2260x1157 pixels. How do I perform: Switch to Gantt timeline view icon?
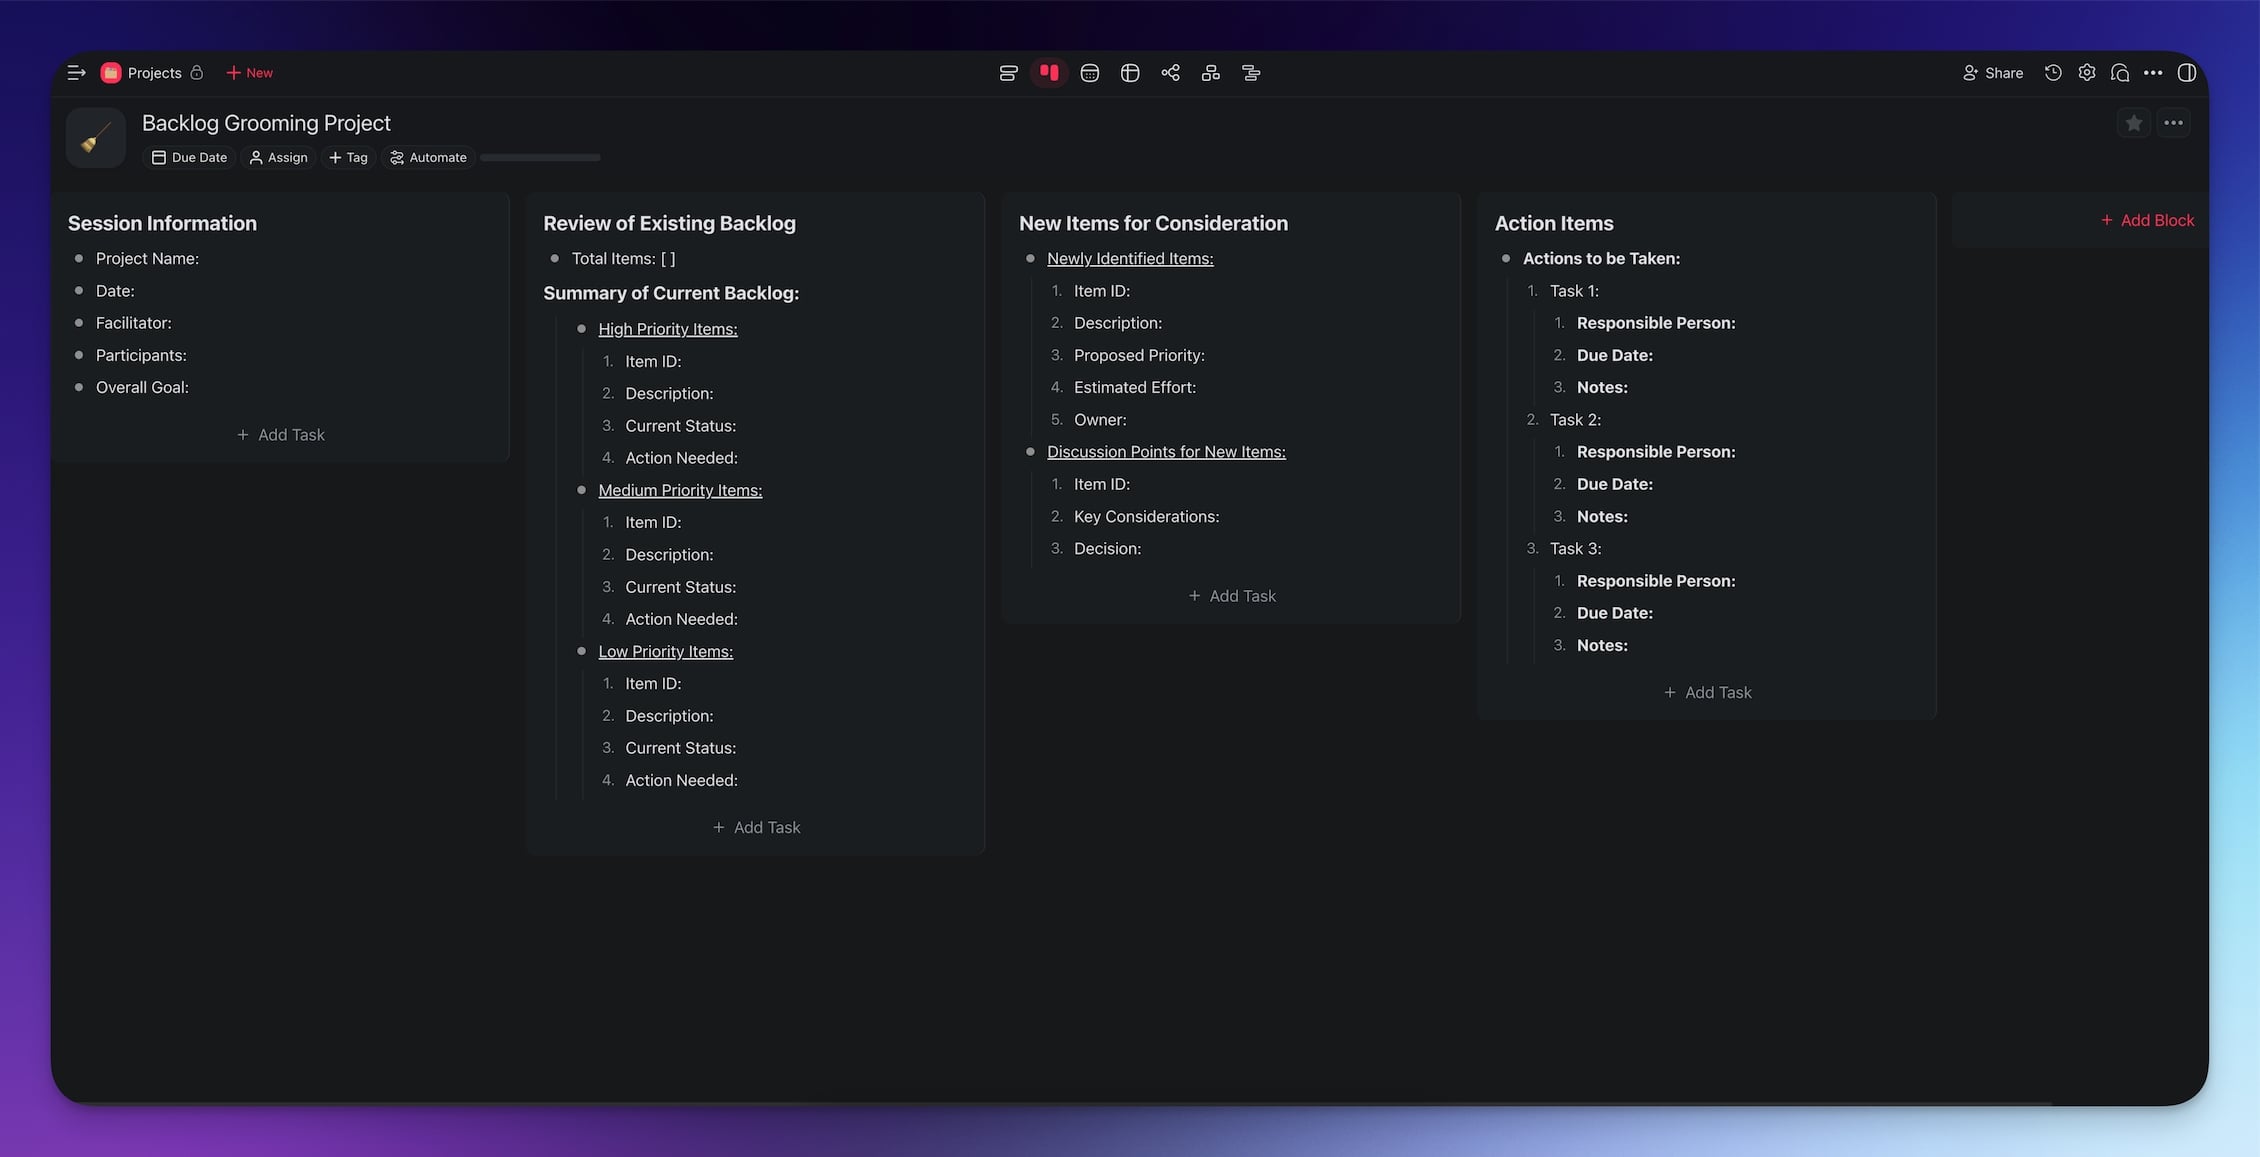pyautogui.click(x=1251, y=73)
